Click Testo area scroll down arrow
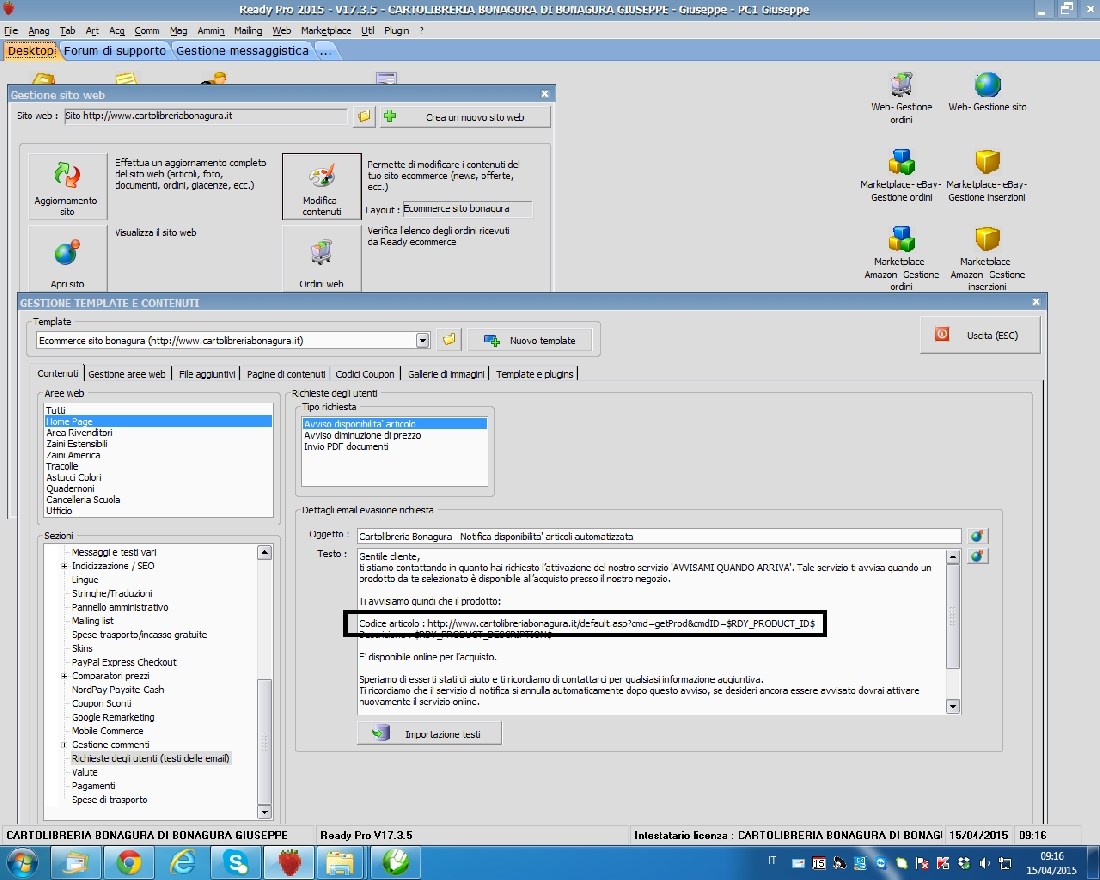Viewport: 1100px width, 880px height. pos(953,707)
